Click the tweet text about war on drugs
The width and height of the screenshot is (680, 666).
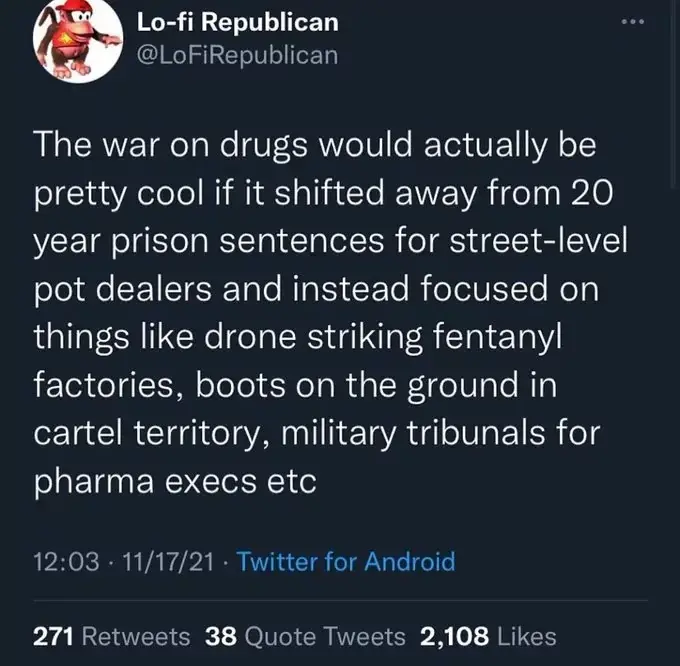330,313
